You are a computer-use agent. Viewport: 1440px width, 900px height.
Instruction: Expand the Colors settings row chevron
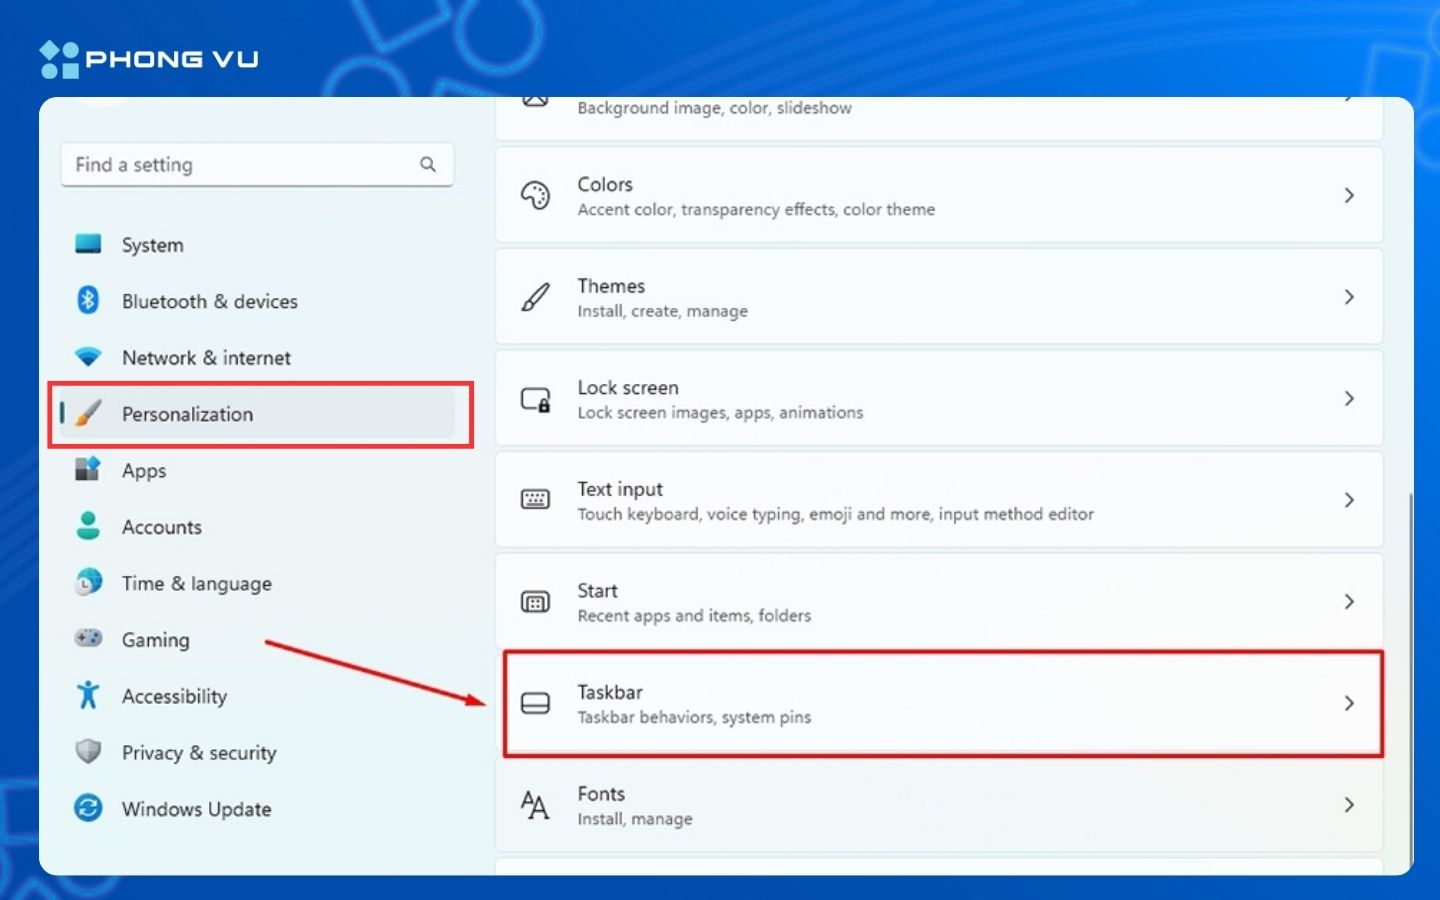[x=1350, y=195]
